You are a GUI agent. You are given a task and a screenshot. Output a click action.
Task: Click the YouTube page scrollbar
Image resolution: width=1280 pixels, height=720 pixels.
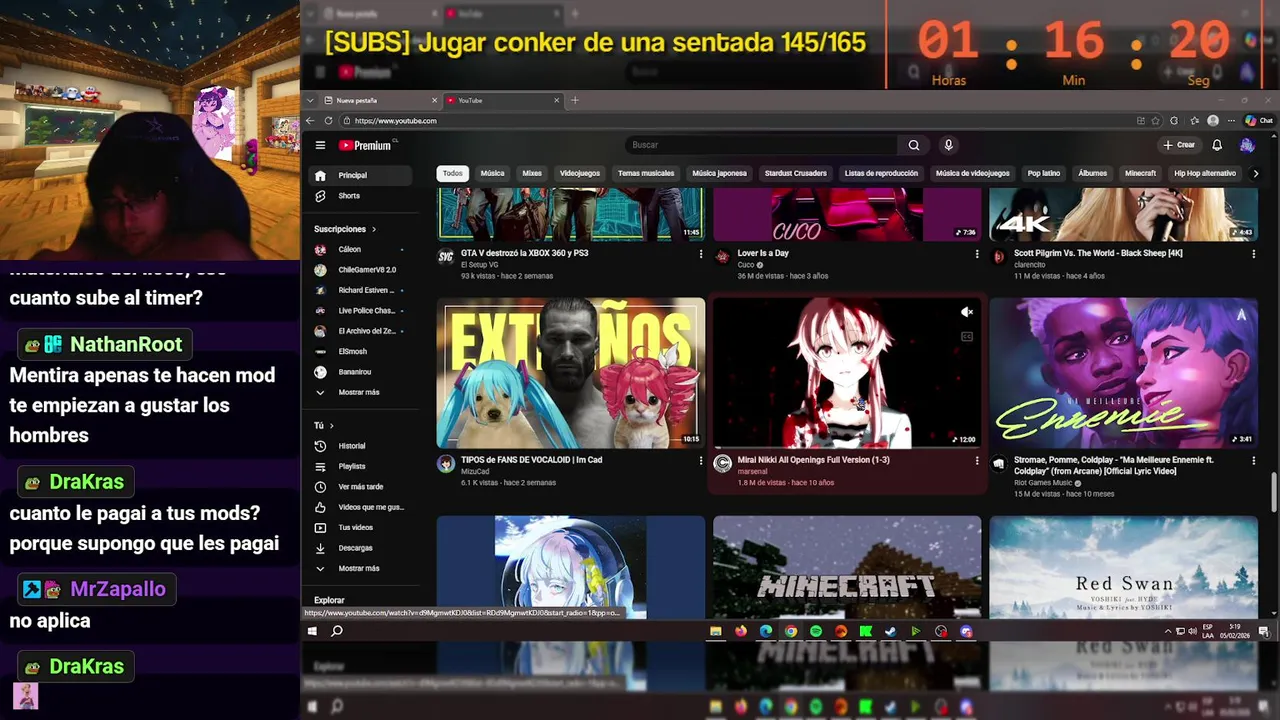(x=1273, y=490)
